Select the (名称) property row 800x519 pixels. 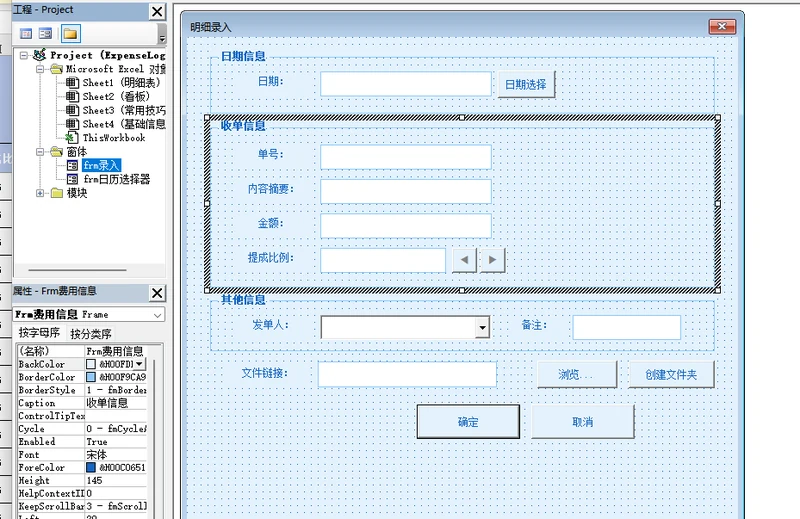pos(82,351)
